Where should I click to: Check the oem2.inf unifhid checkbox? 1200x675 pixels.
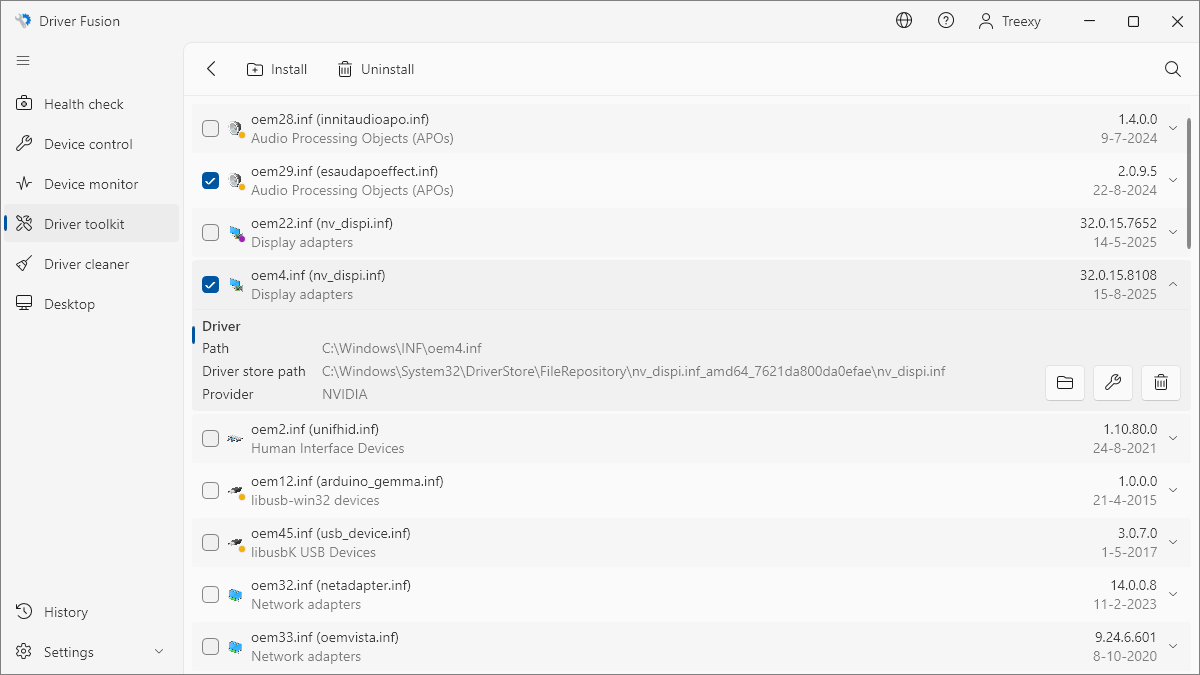click(210, 438)
